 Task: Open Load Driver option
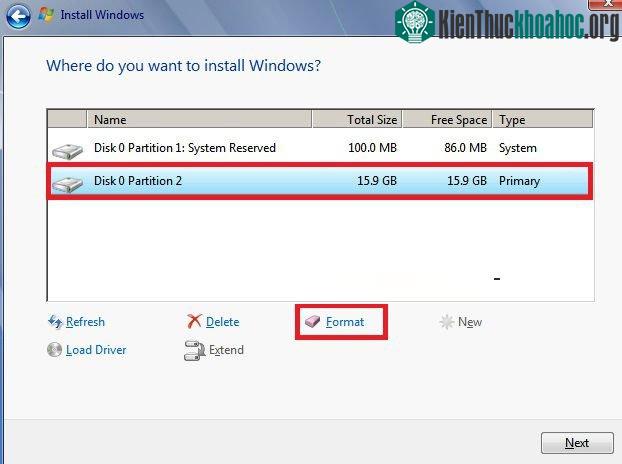point(96,350)
